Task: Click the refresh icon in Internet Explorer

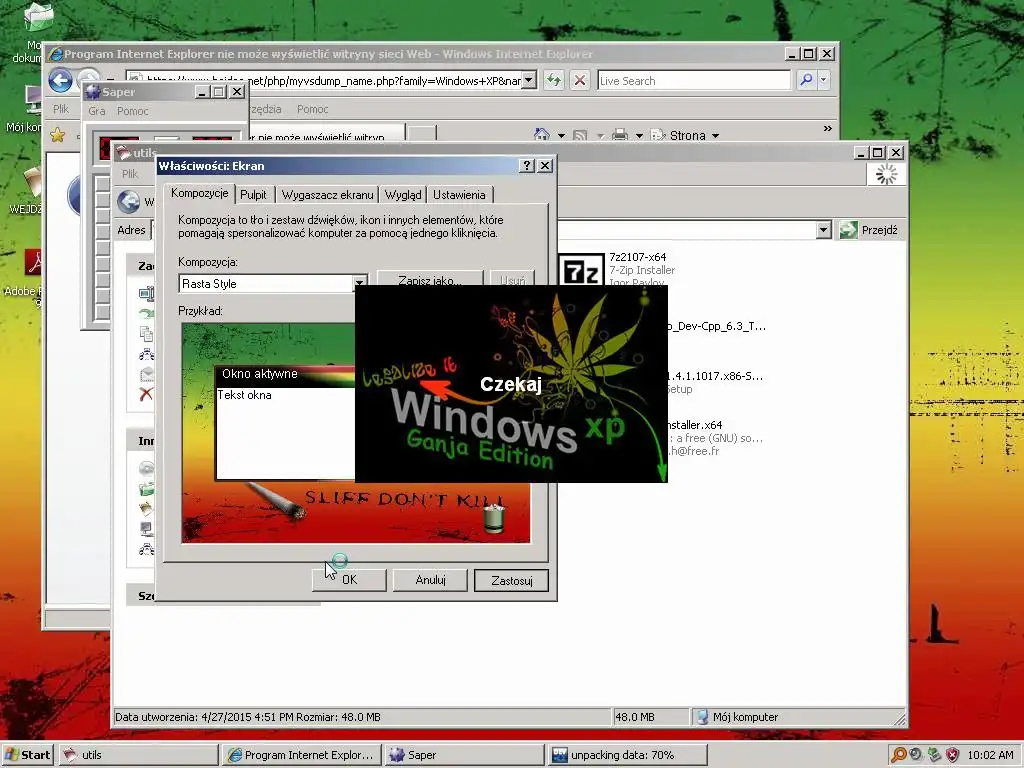Action: [554, 80]
